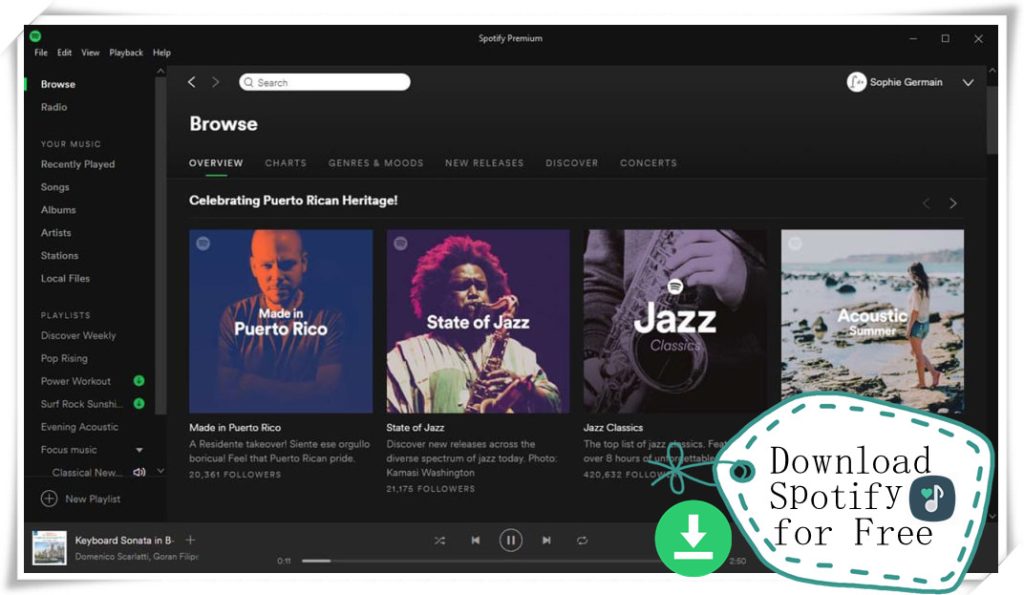Image resolution: width=1024 pixels, height=595 pixels.
Task: Click the Jazz Classics title link
Action: click(x=613, y=428)
